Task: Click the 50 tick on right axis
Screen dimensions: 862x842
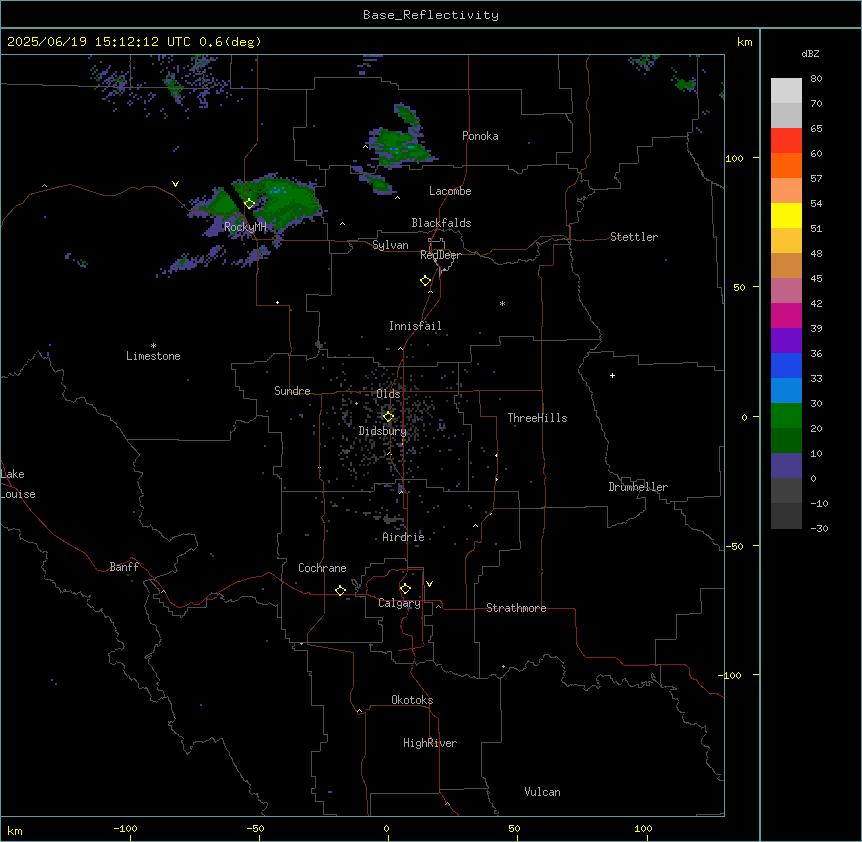Action: coord(739,287)
